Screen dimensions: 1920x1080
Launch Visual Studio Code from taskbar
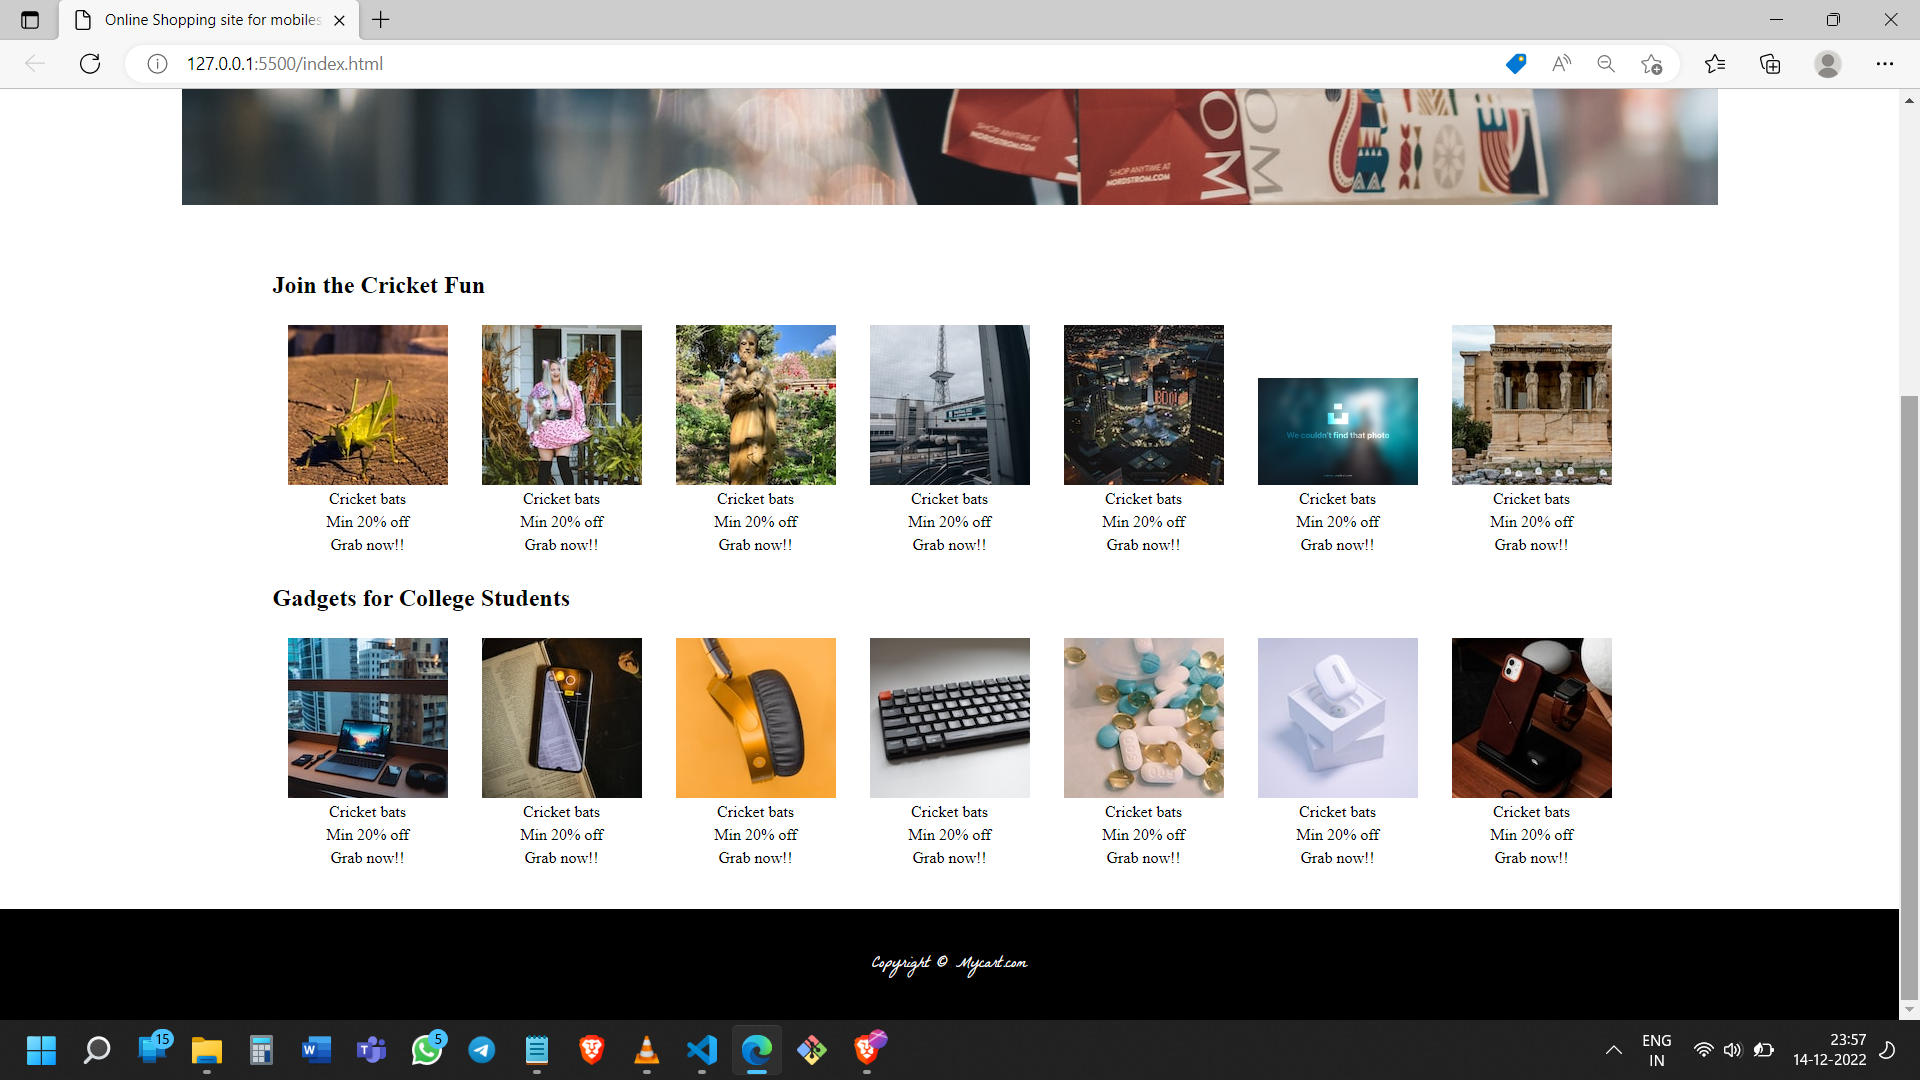pos(702,1051)
